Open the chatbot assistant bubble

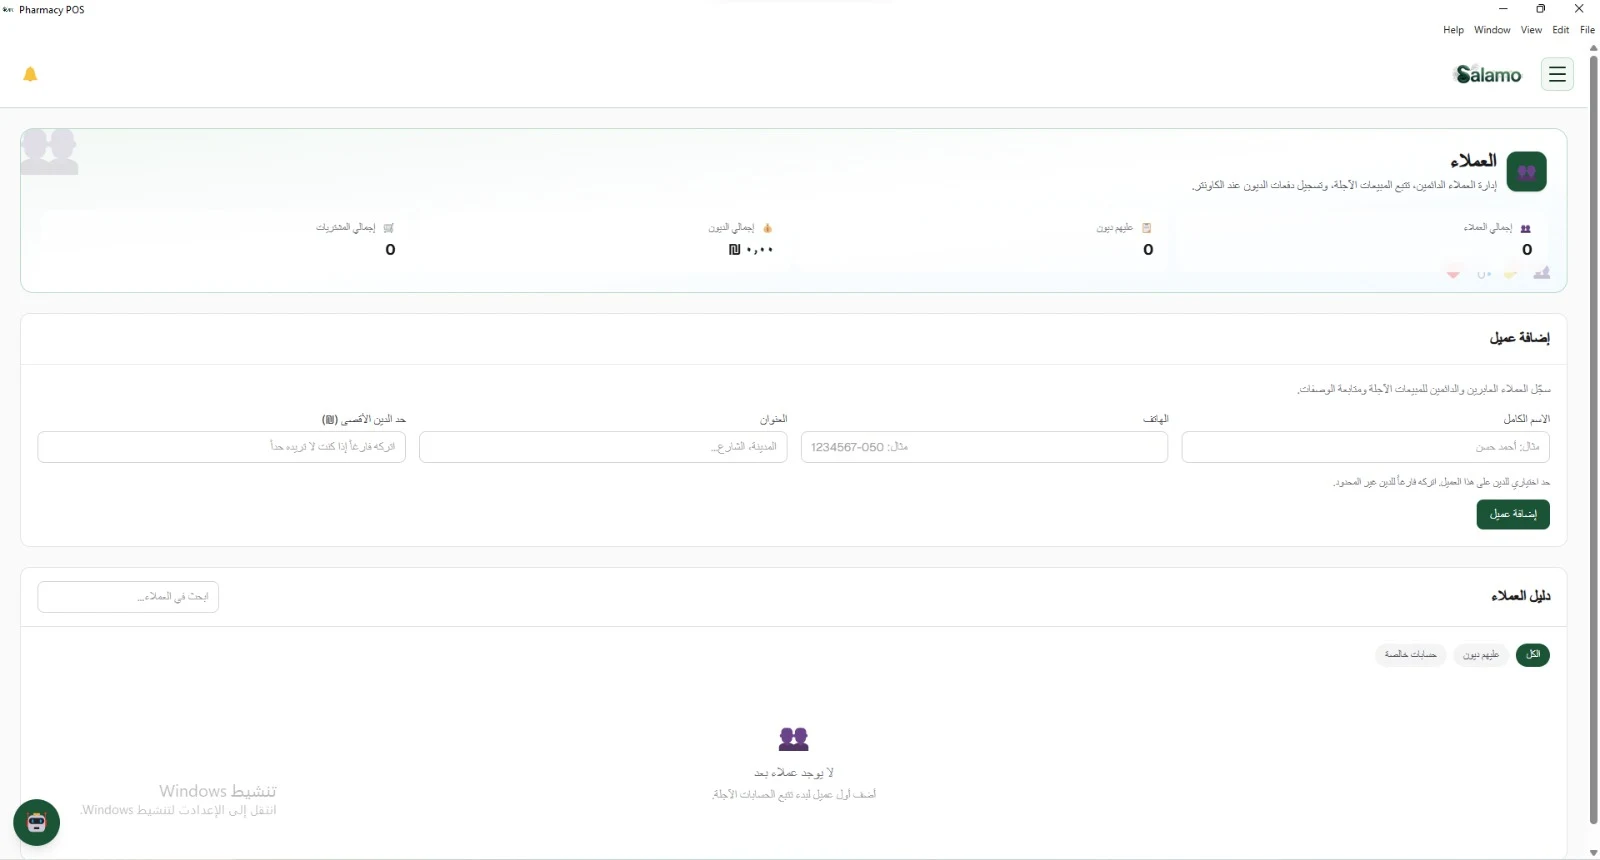point(37,822)
